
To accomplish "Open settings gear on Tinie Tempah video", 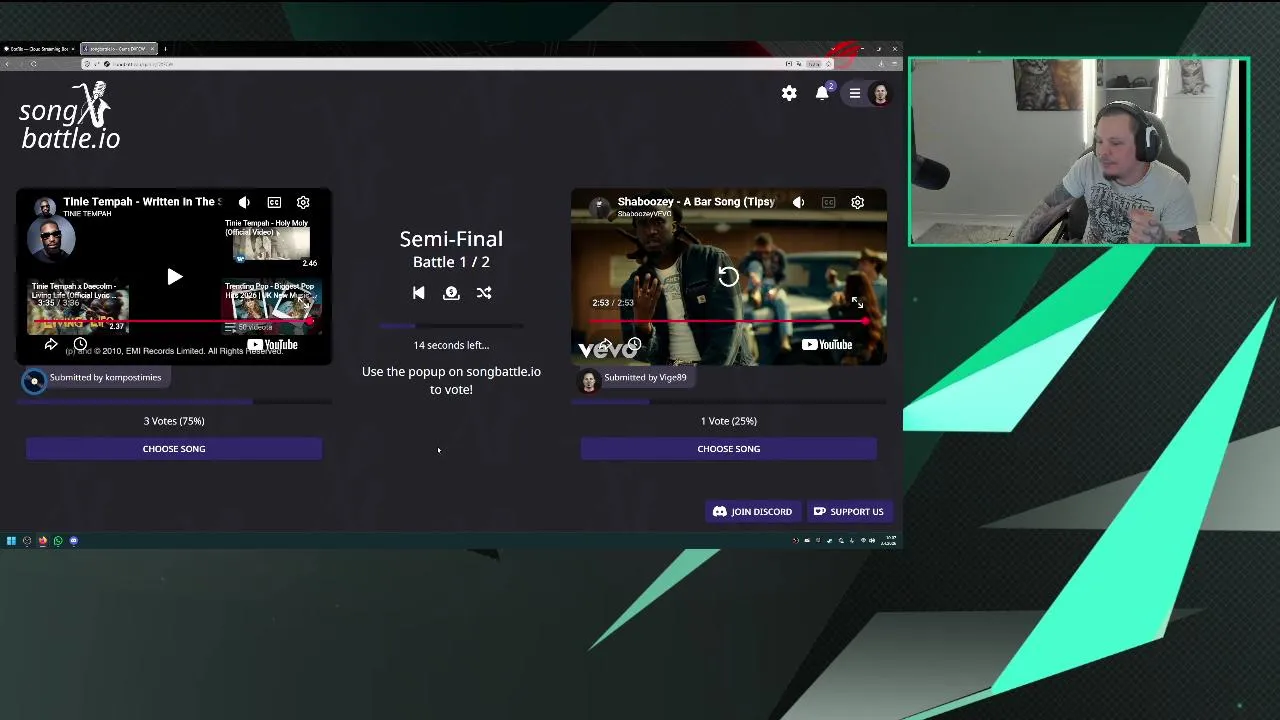I will coord(303,202).
